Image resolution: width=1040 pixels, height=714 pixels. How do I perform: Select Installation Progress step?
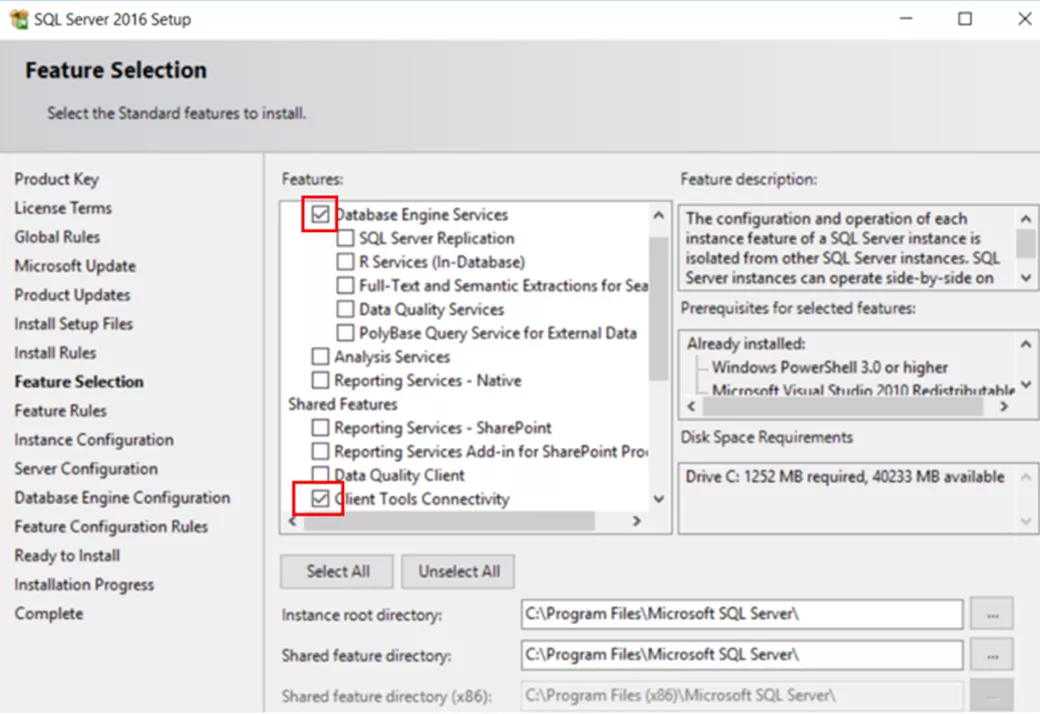point(84,585)
